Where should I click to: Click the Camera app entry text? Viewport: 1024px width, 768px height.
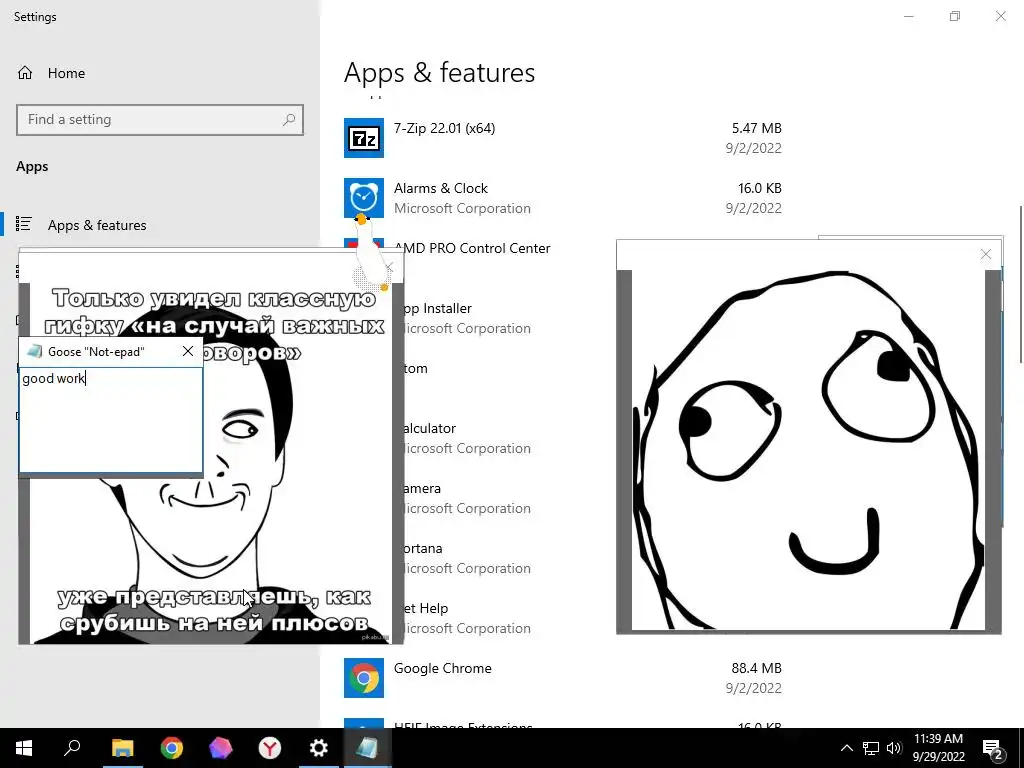pos(423,488)
